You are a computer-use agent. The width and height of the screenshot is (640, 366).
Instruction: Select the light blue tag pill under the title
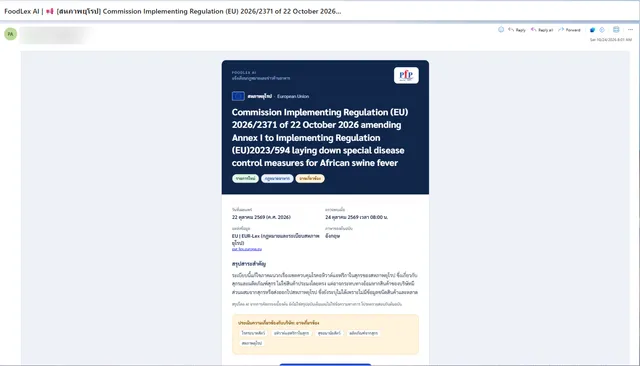coord(277,178)
